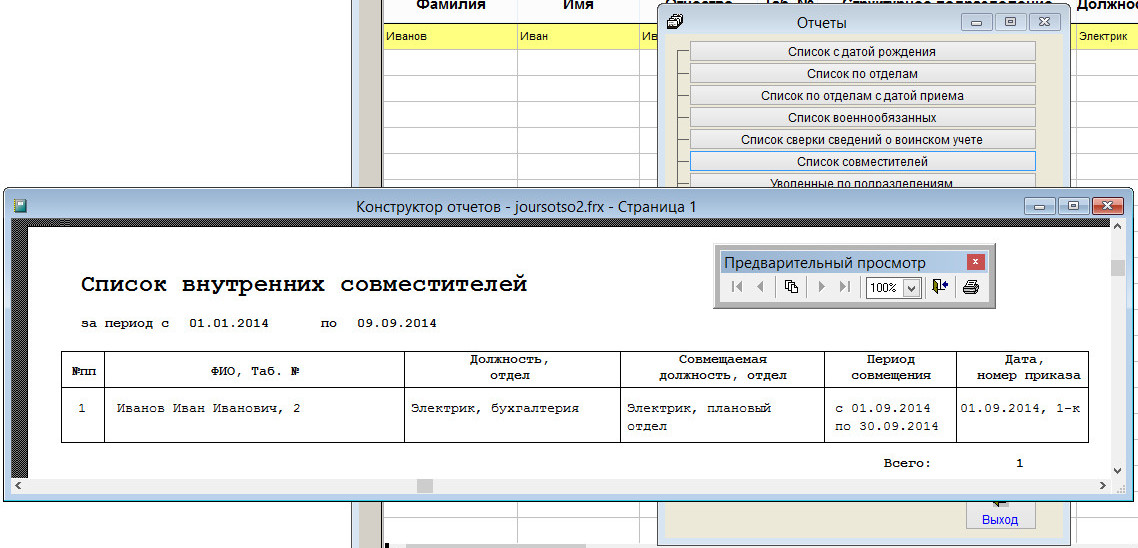1138x548 pixels.
Task: Click left arrow of horizontal scrollbar
Action: [x=17, y=485]
